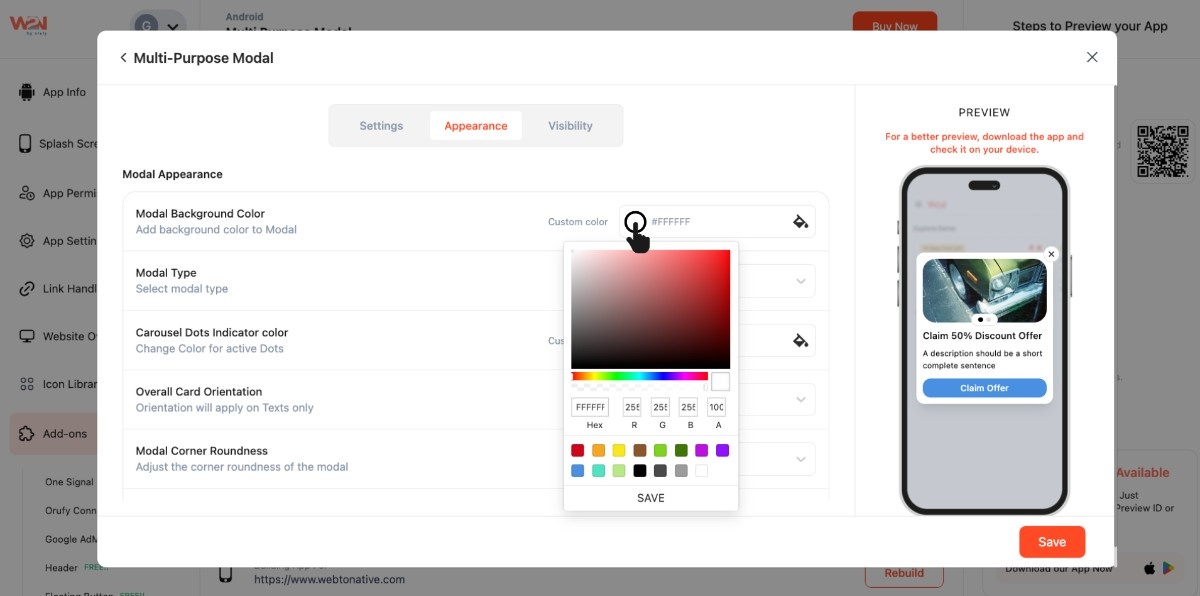Expand the Modal Type dropdown
1200x596 pixels.
(800, 281)
